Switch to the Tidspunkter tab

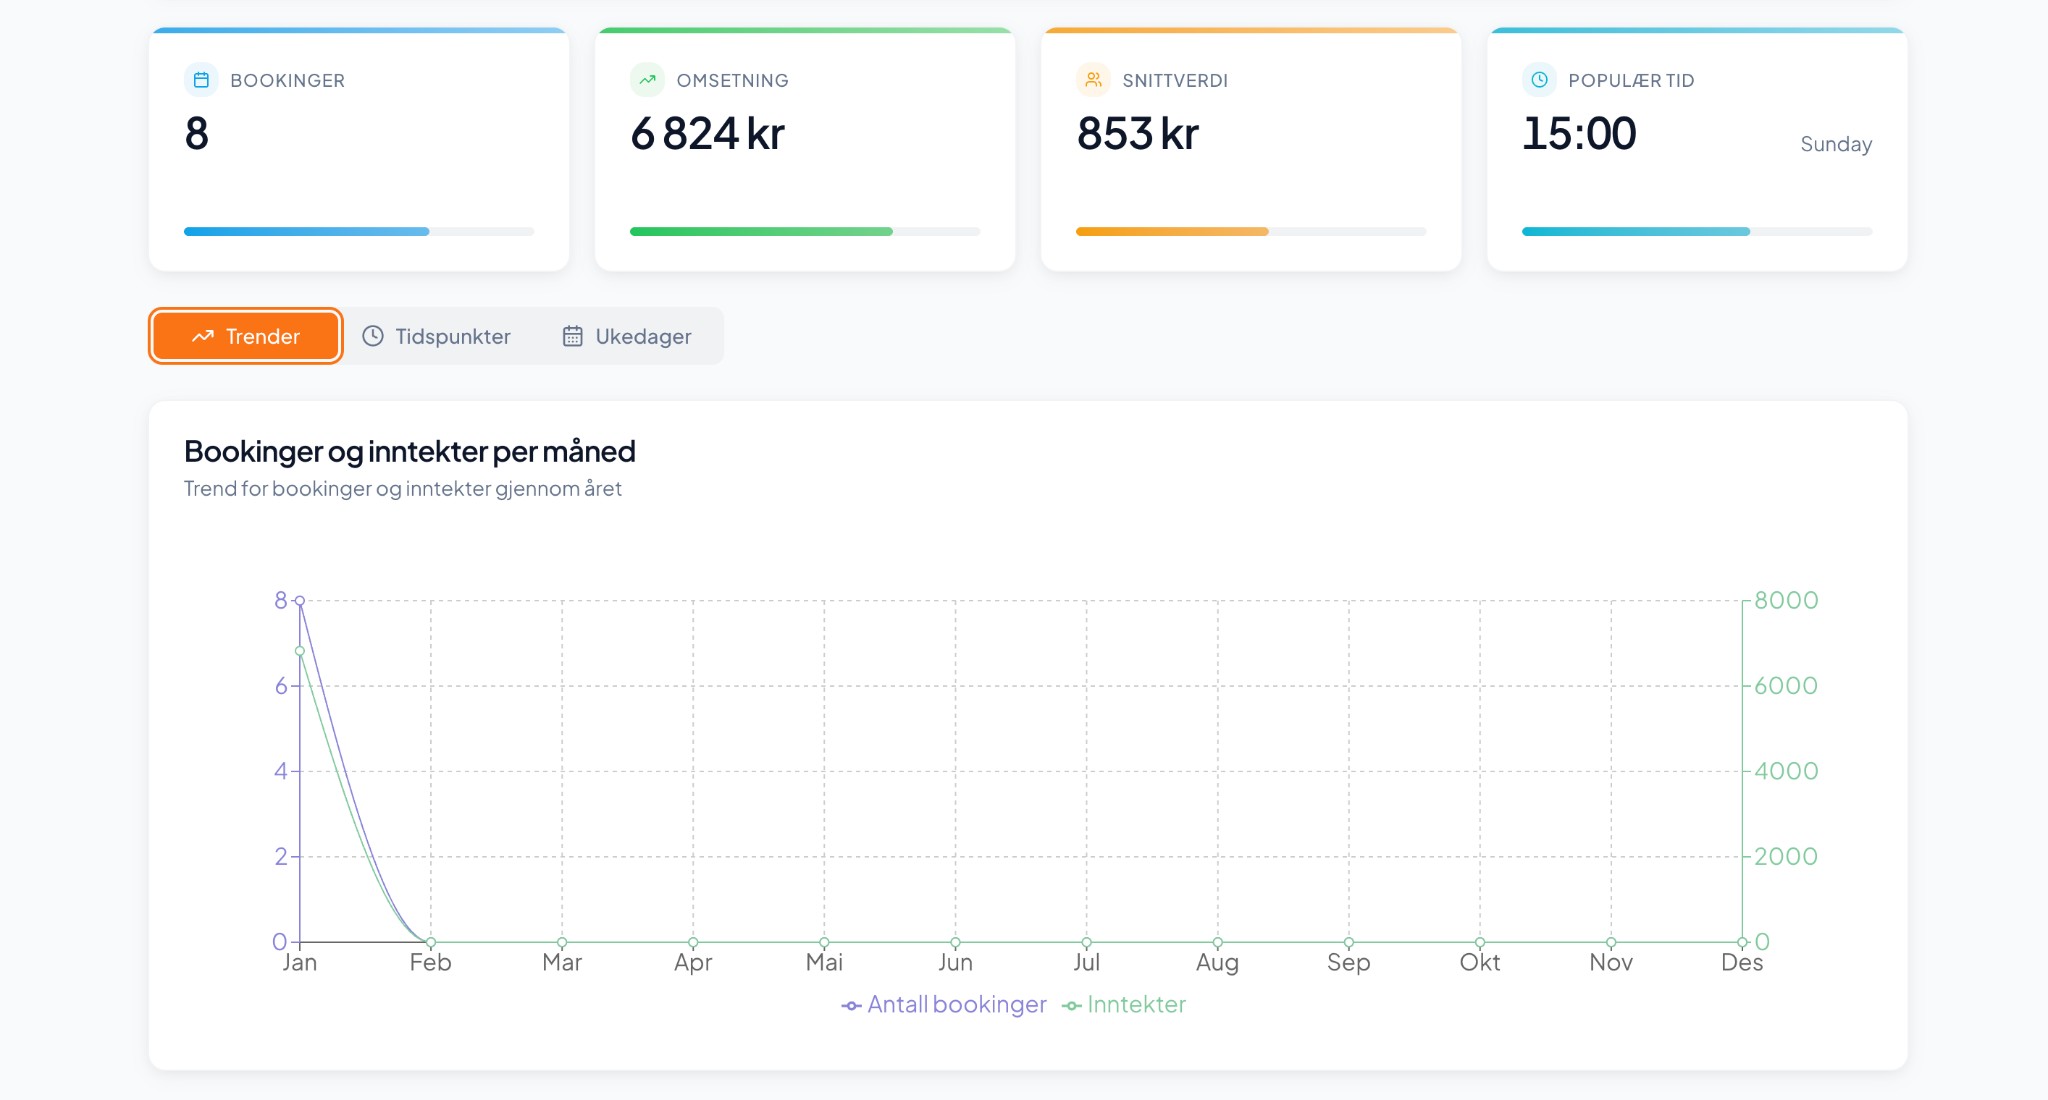click(x=438, y=336)
